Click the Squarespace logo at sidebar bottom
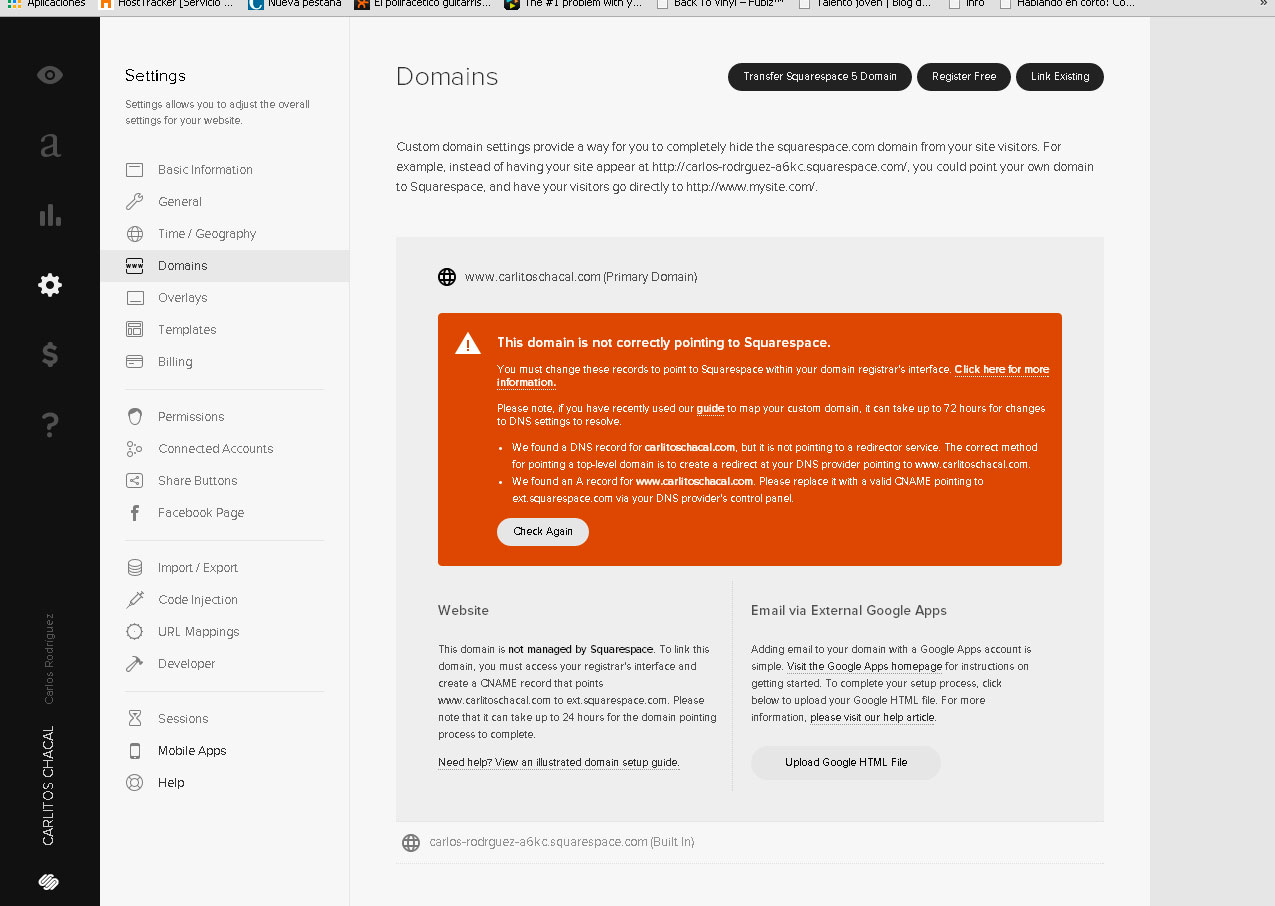1275x906 pixels. [50, 881]
